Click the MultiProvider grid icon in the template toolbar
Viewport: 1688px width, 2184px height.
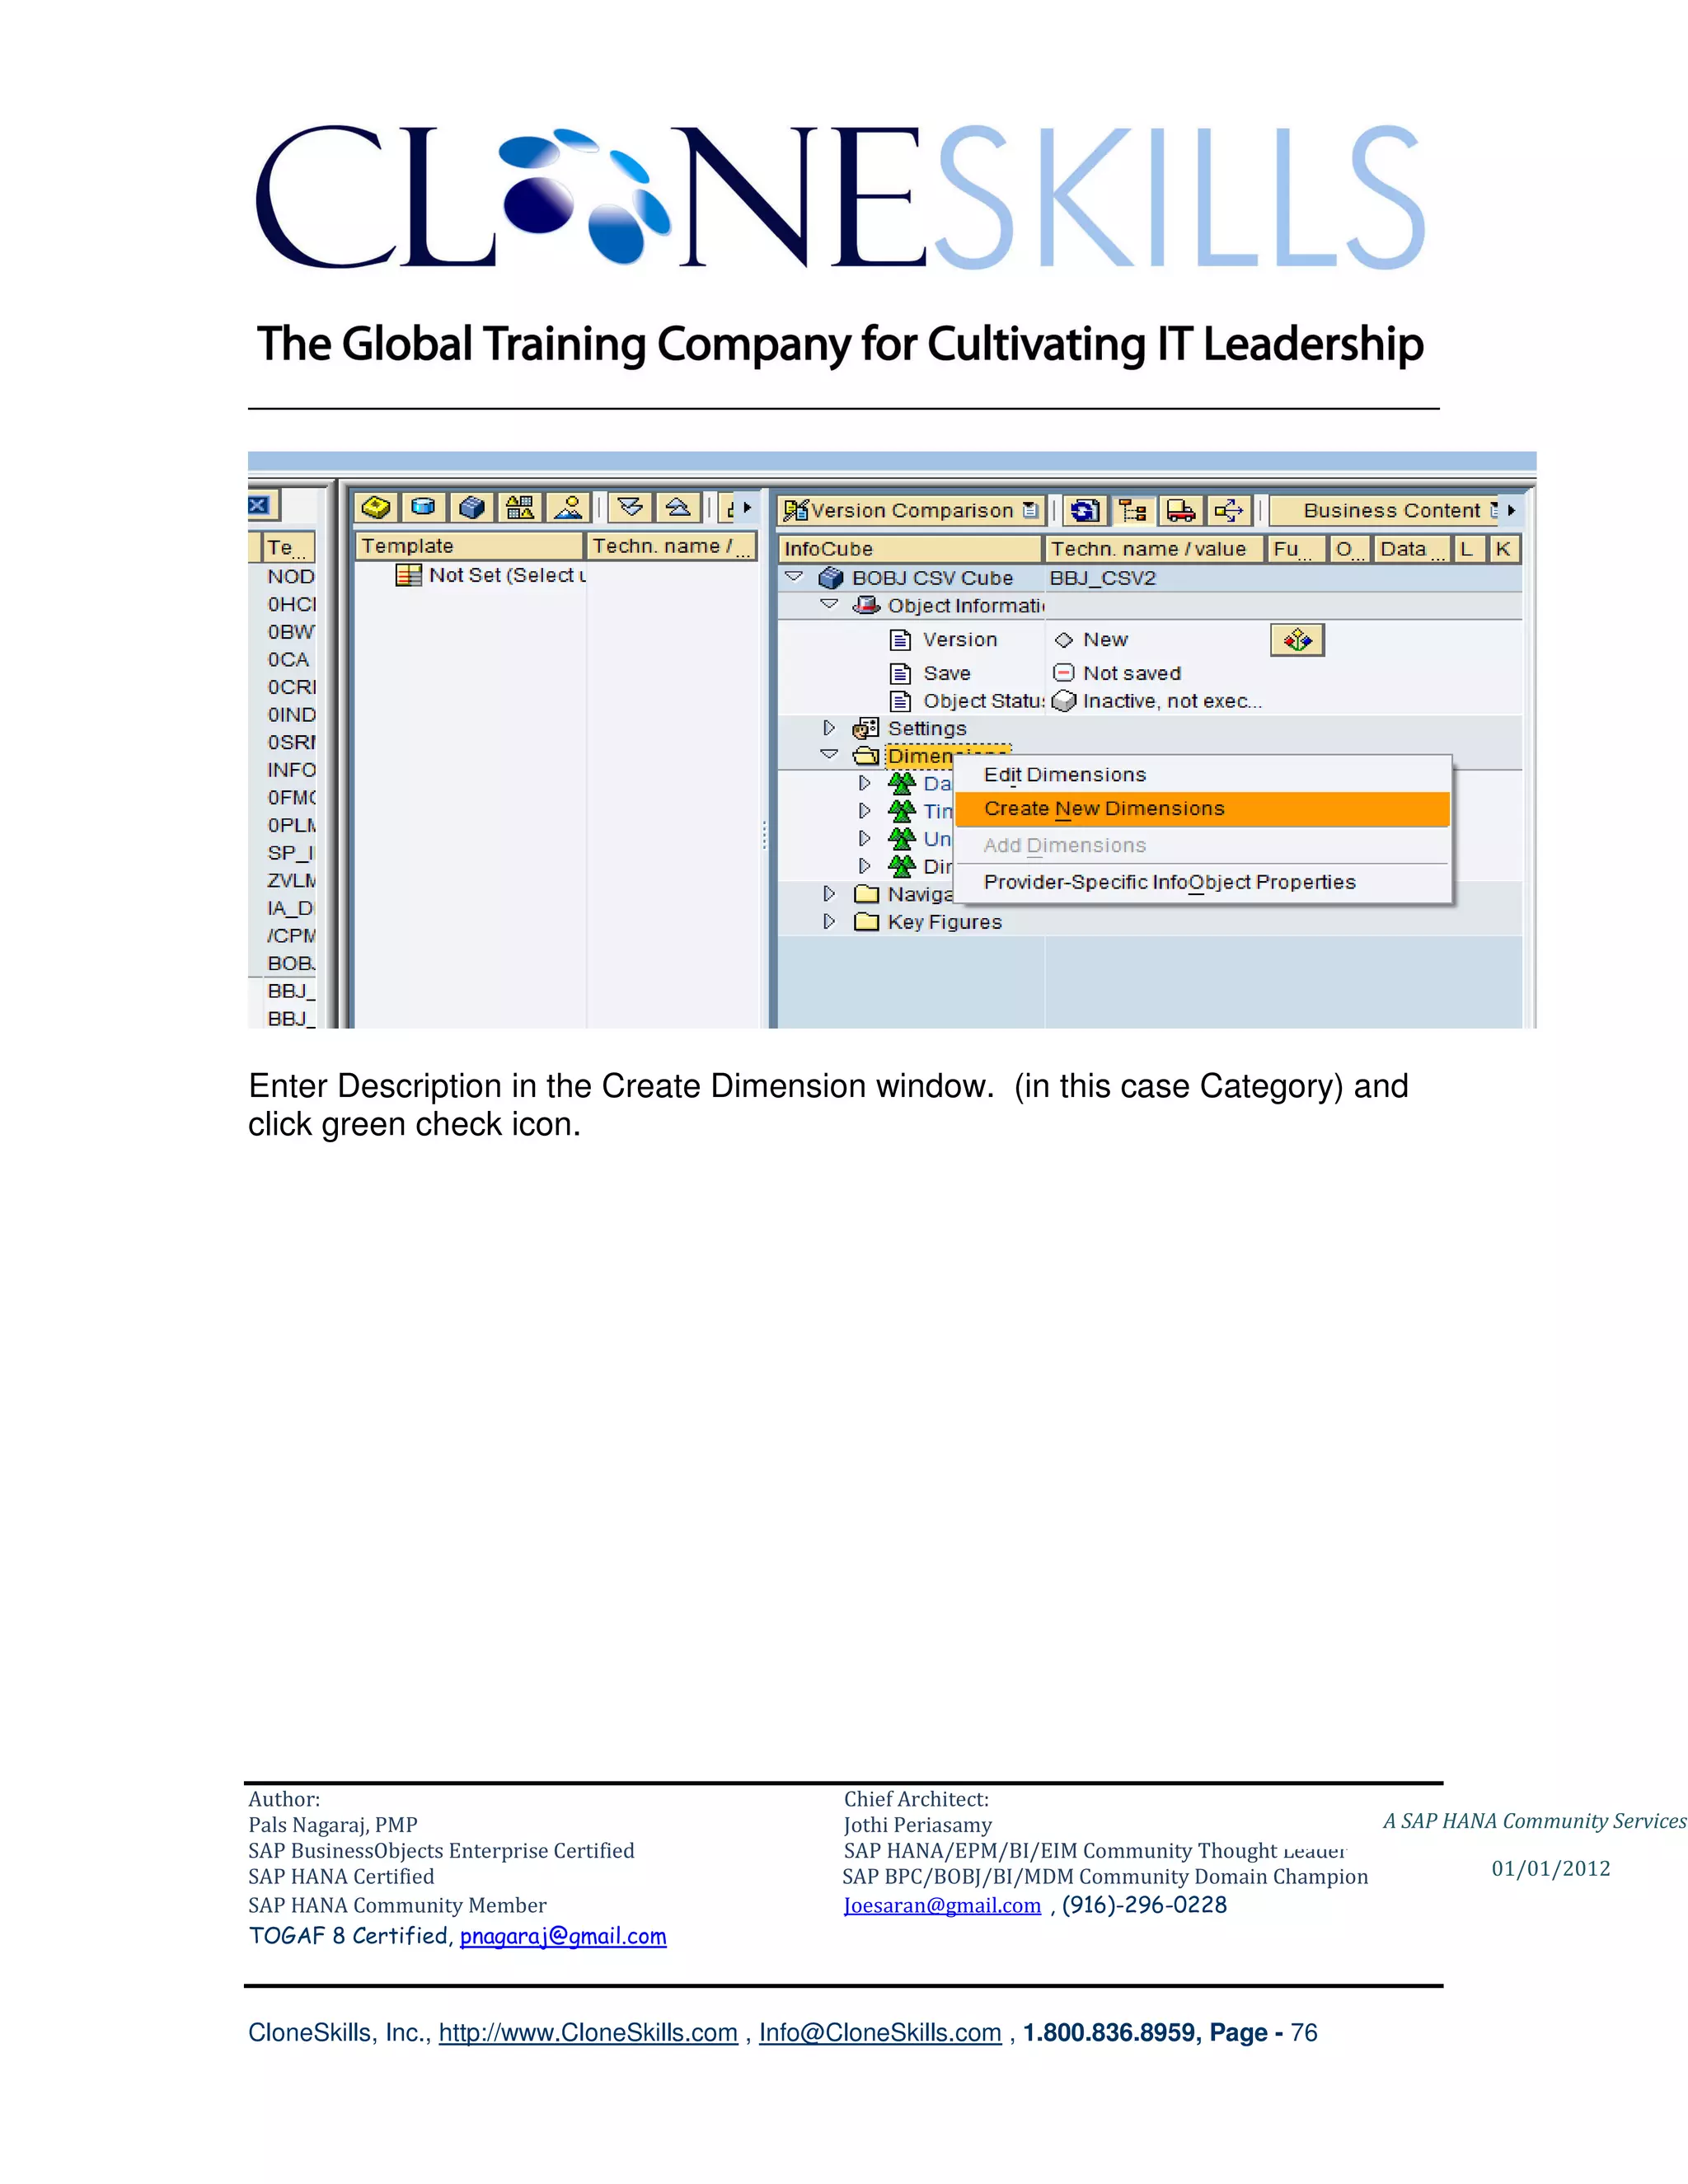click(x=520, y=508)
